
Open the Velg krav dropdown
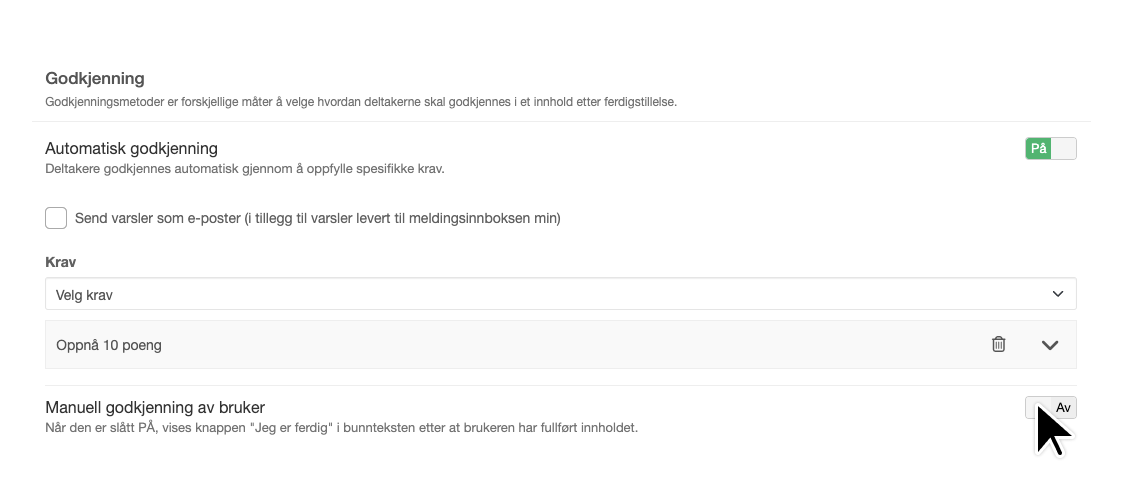point(560,294)
